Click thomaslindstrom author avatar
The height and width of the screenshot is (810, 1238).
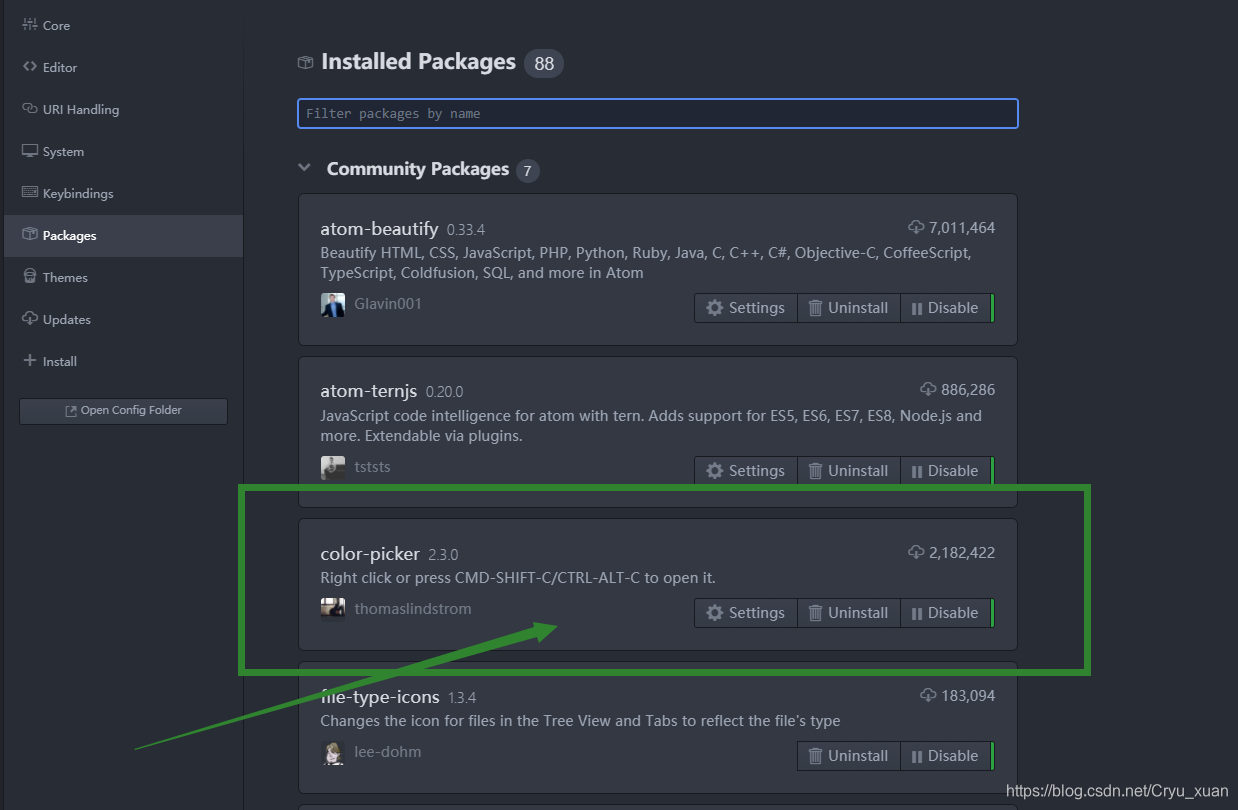click(333, 609)
